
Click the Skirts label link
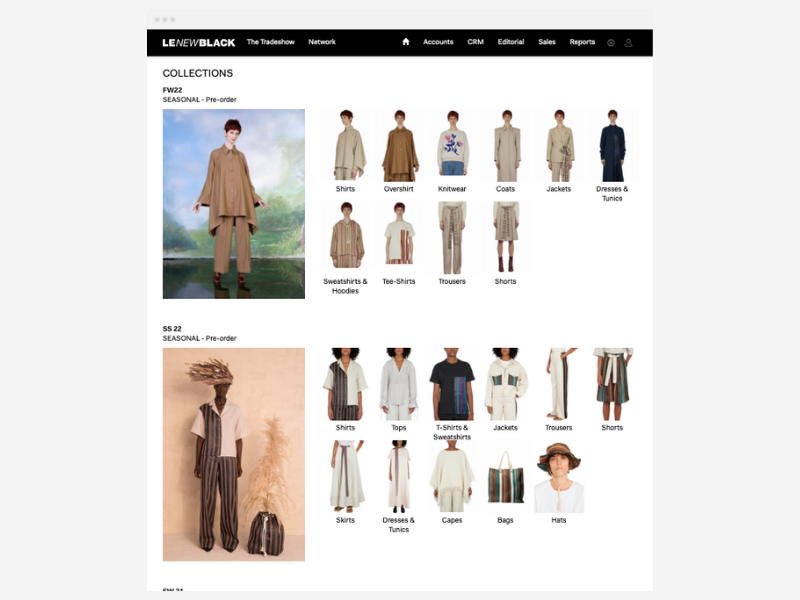pyautogui.click(x=345, y=520)
